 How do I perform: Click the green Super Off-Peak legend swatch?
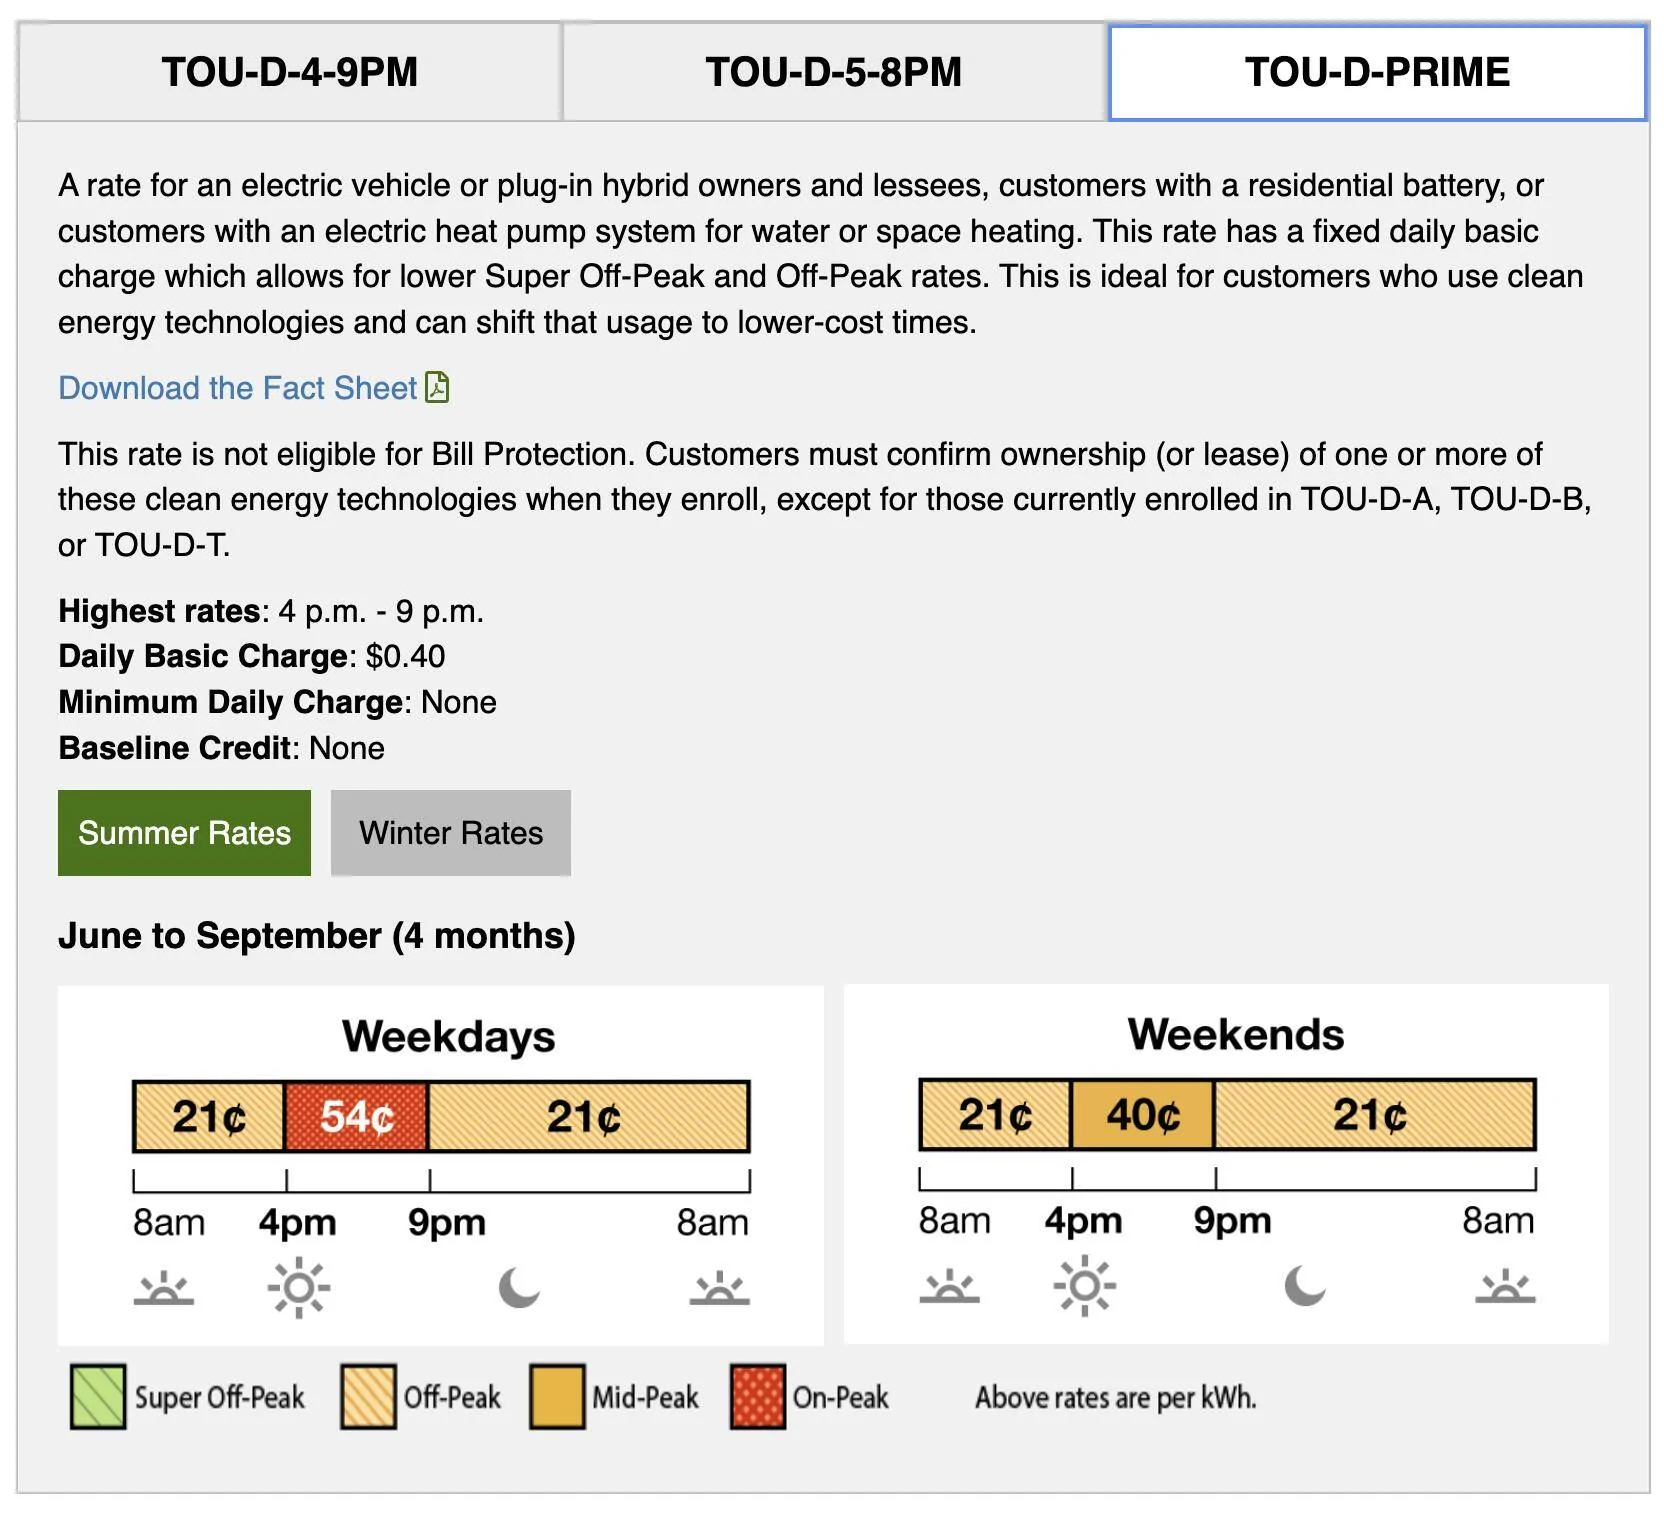[98, 1397]
